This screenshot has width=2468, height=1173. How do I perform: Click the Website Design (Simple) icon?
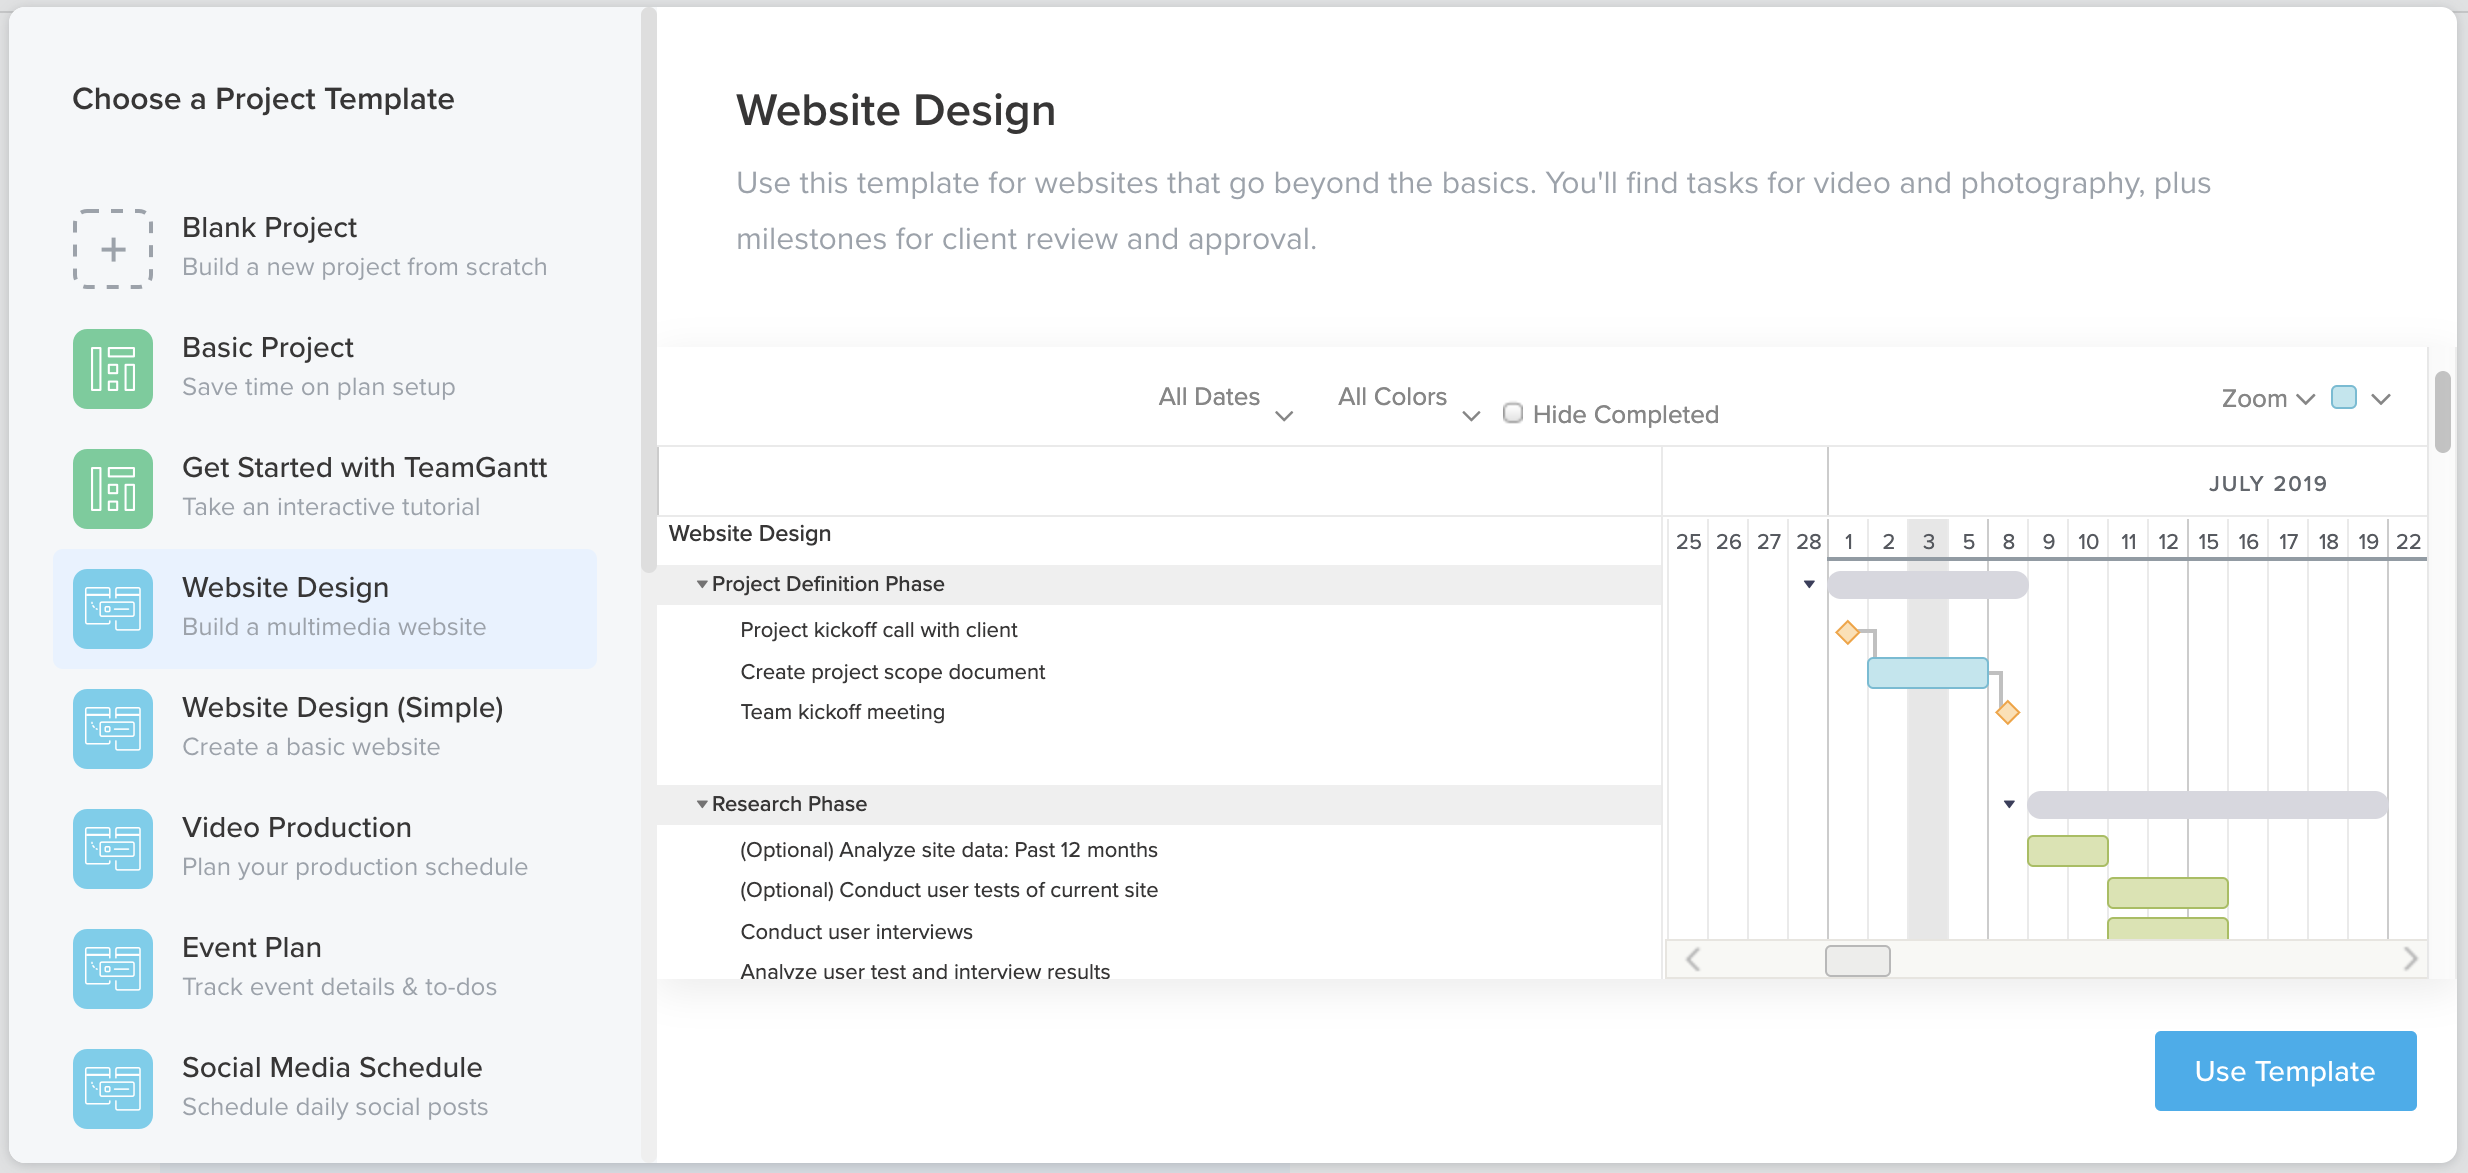point(113,729)
